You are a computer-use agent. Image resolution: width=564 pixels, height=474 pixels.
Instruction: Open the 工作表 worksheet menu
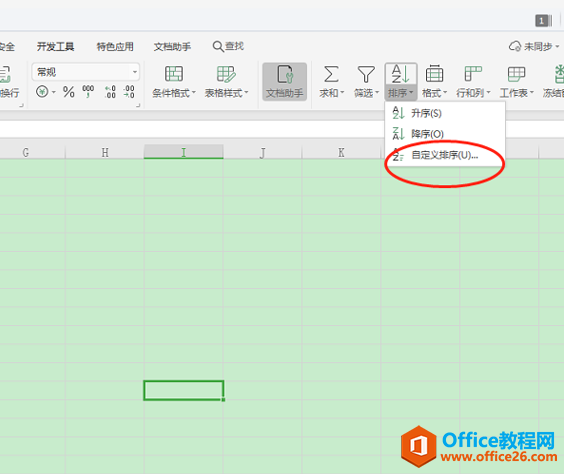[517, 82]
